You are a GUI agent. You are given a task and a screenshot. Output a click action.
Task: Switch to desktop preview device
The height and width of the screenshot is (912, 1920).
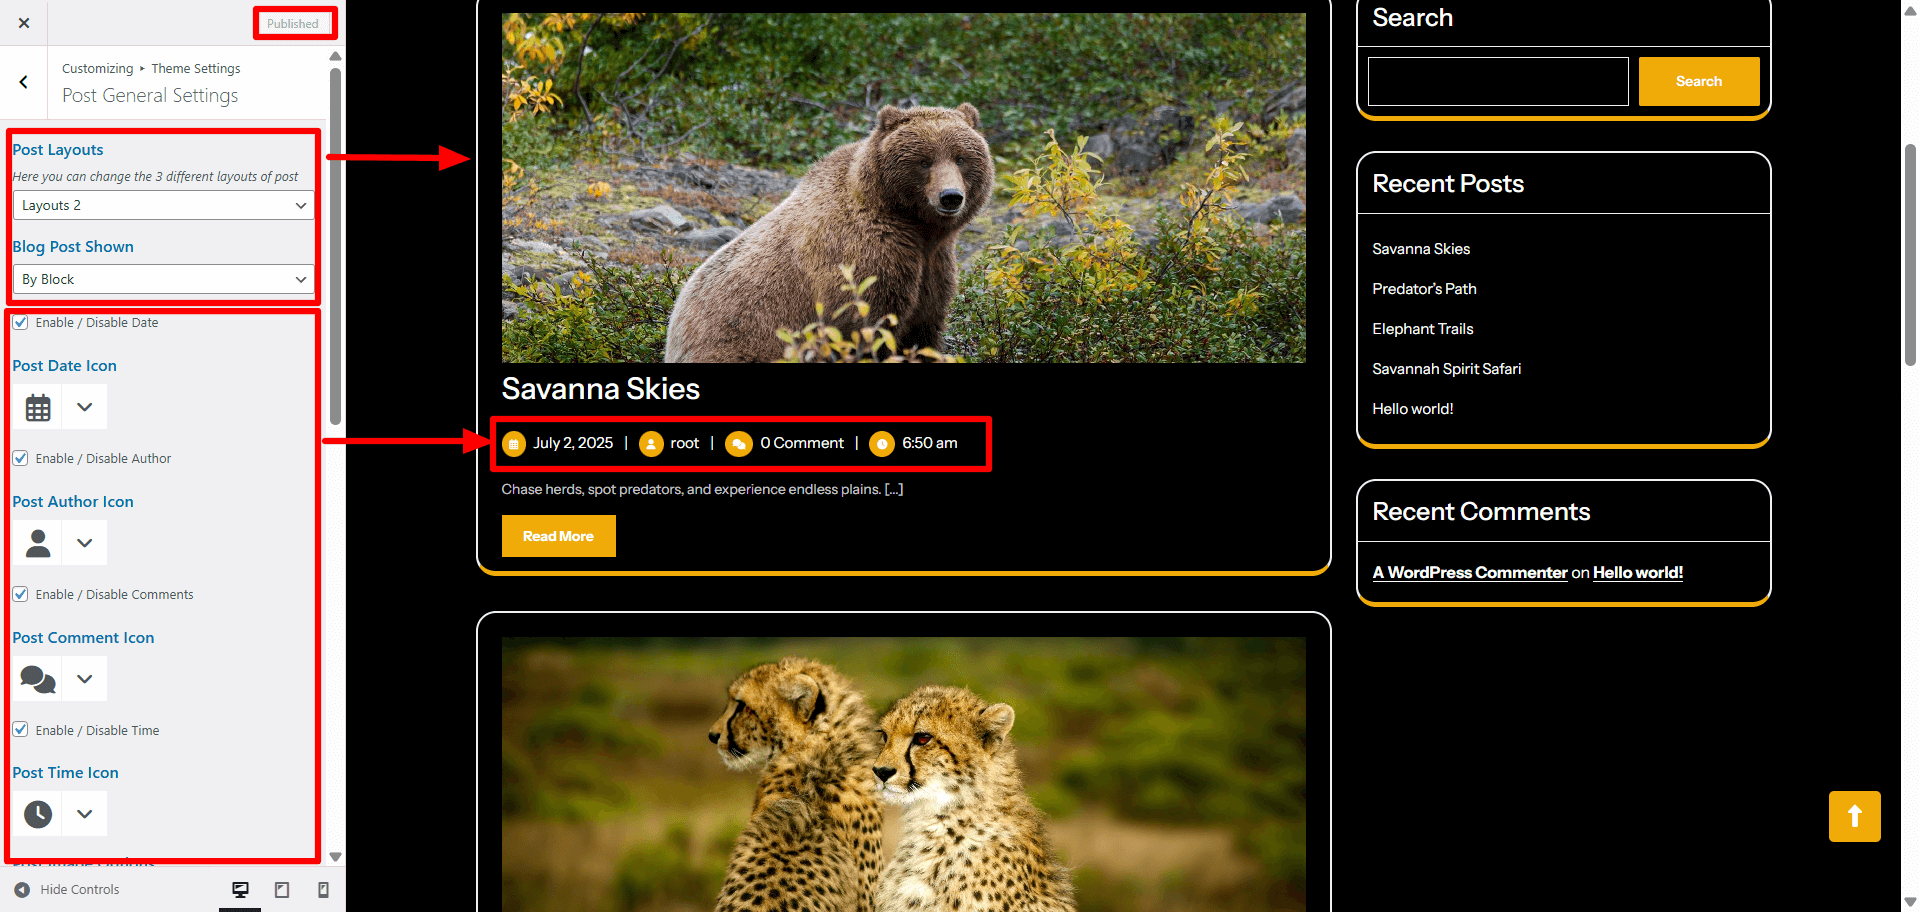click(x=240, y=889)
